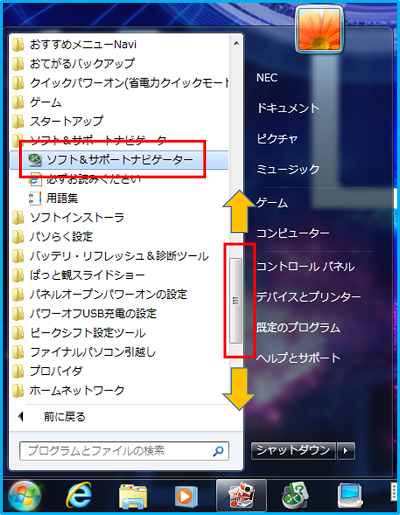400x515 pixels.
Task: Open ミュージック library link
Action: [x=288, y=169]
